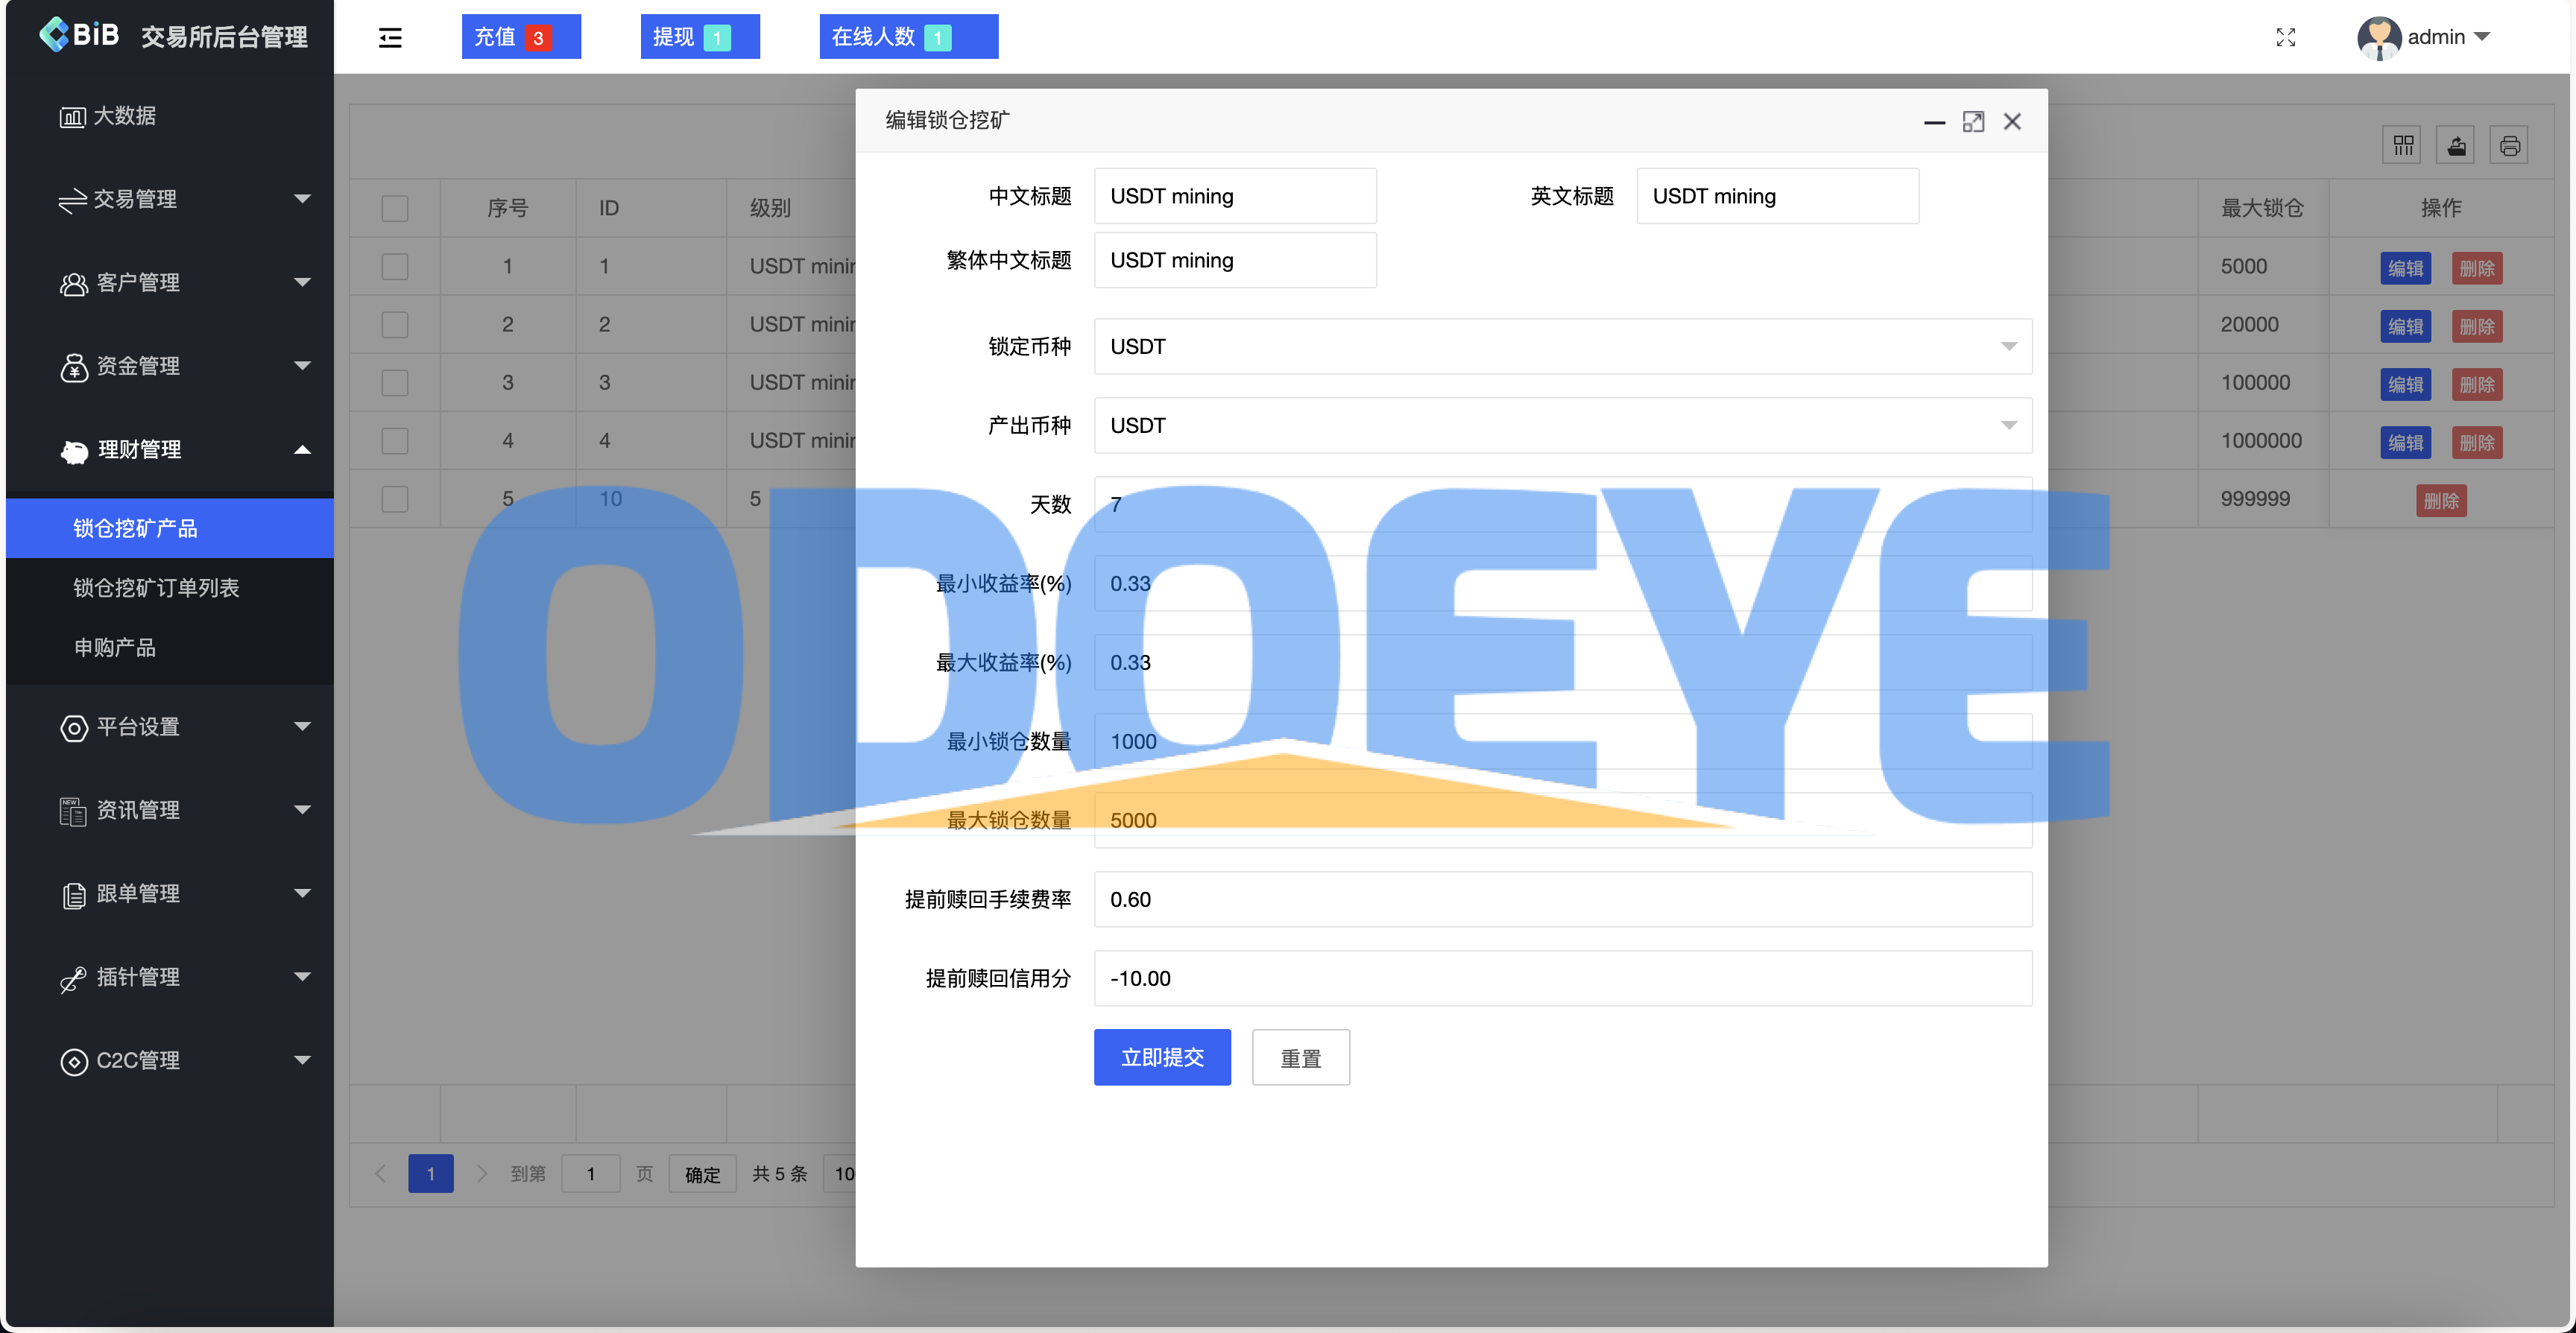Open the 锁仓挖矿订单列表 menu item

click(170, 588)
